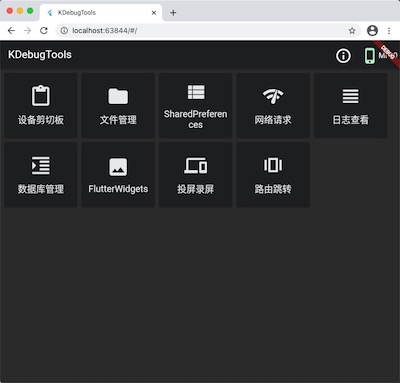Screen dimensions: 400x383
Task: Click the green phone device icon
Action: [x=370, y=56]
